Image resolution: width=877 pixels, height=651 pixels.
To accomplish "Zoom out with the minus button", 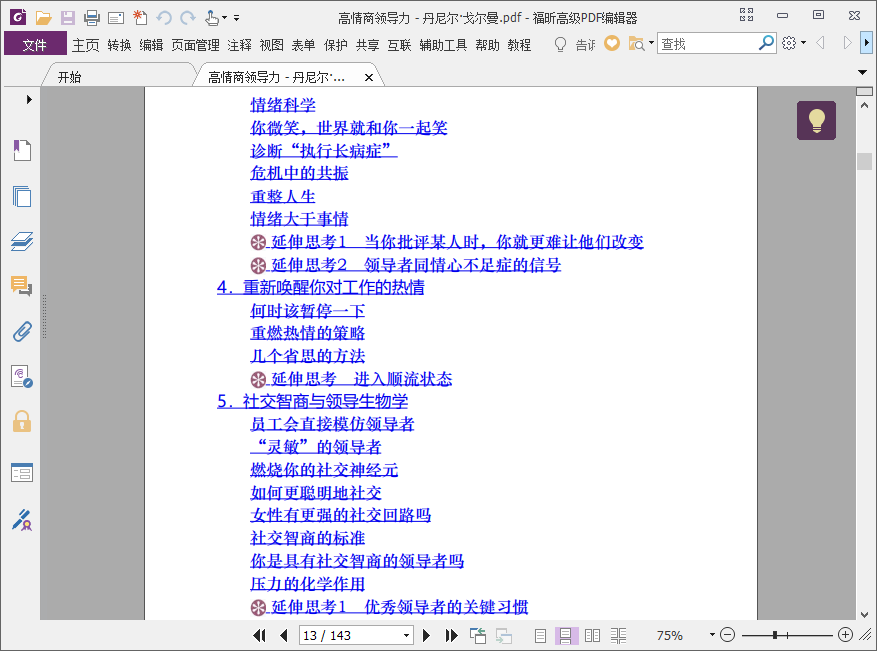I will tap(727, 635).
